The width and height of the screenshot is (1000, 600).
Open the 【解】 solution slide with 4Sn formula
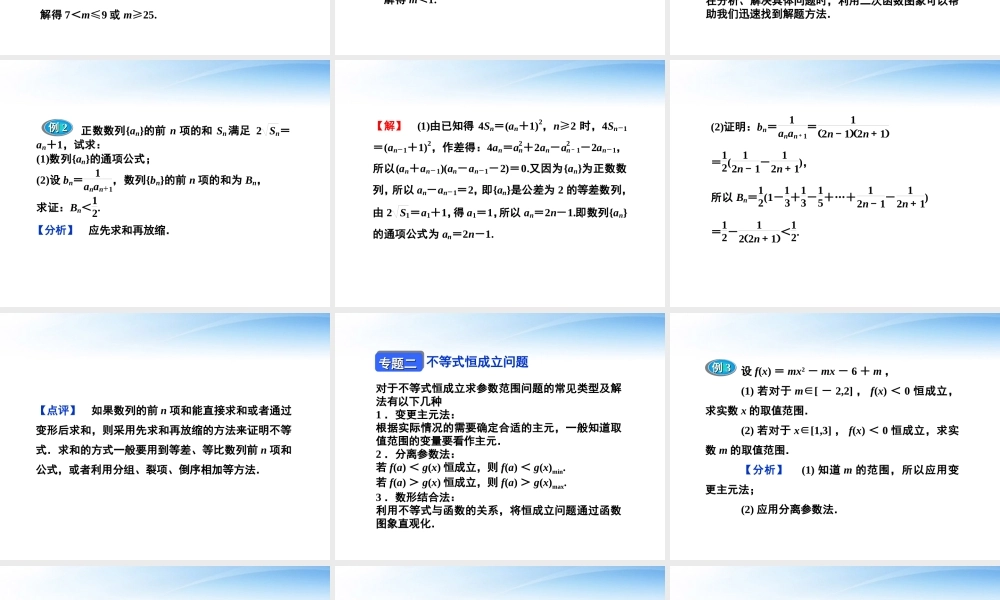click(500, 184)
